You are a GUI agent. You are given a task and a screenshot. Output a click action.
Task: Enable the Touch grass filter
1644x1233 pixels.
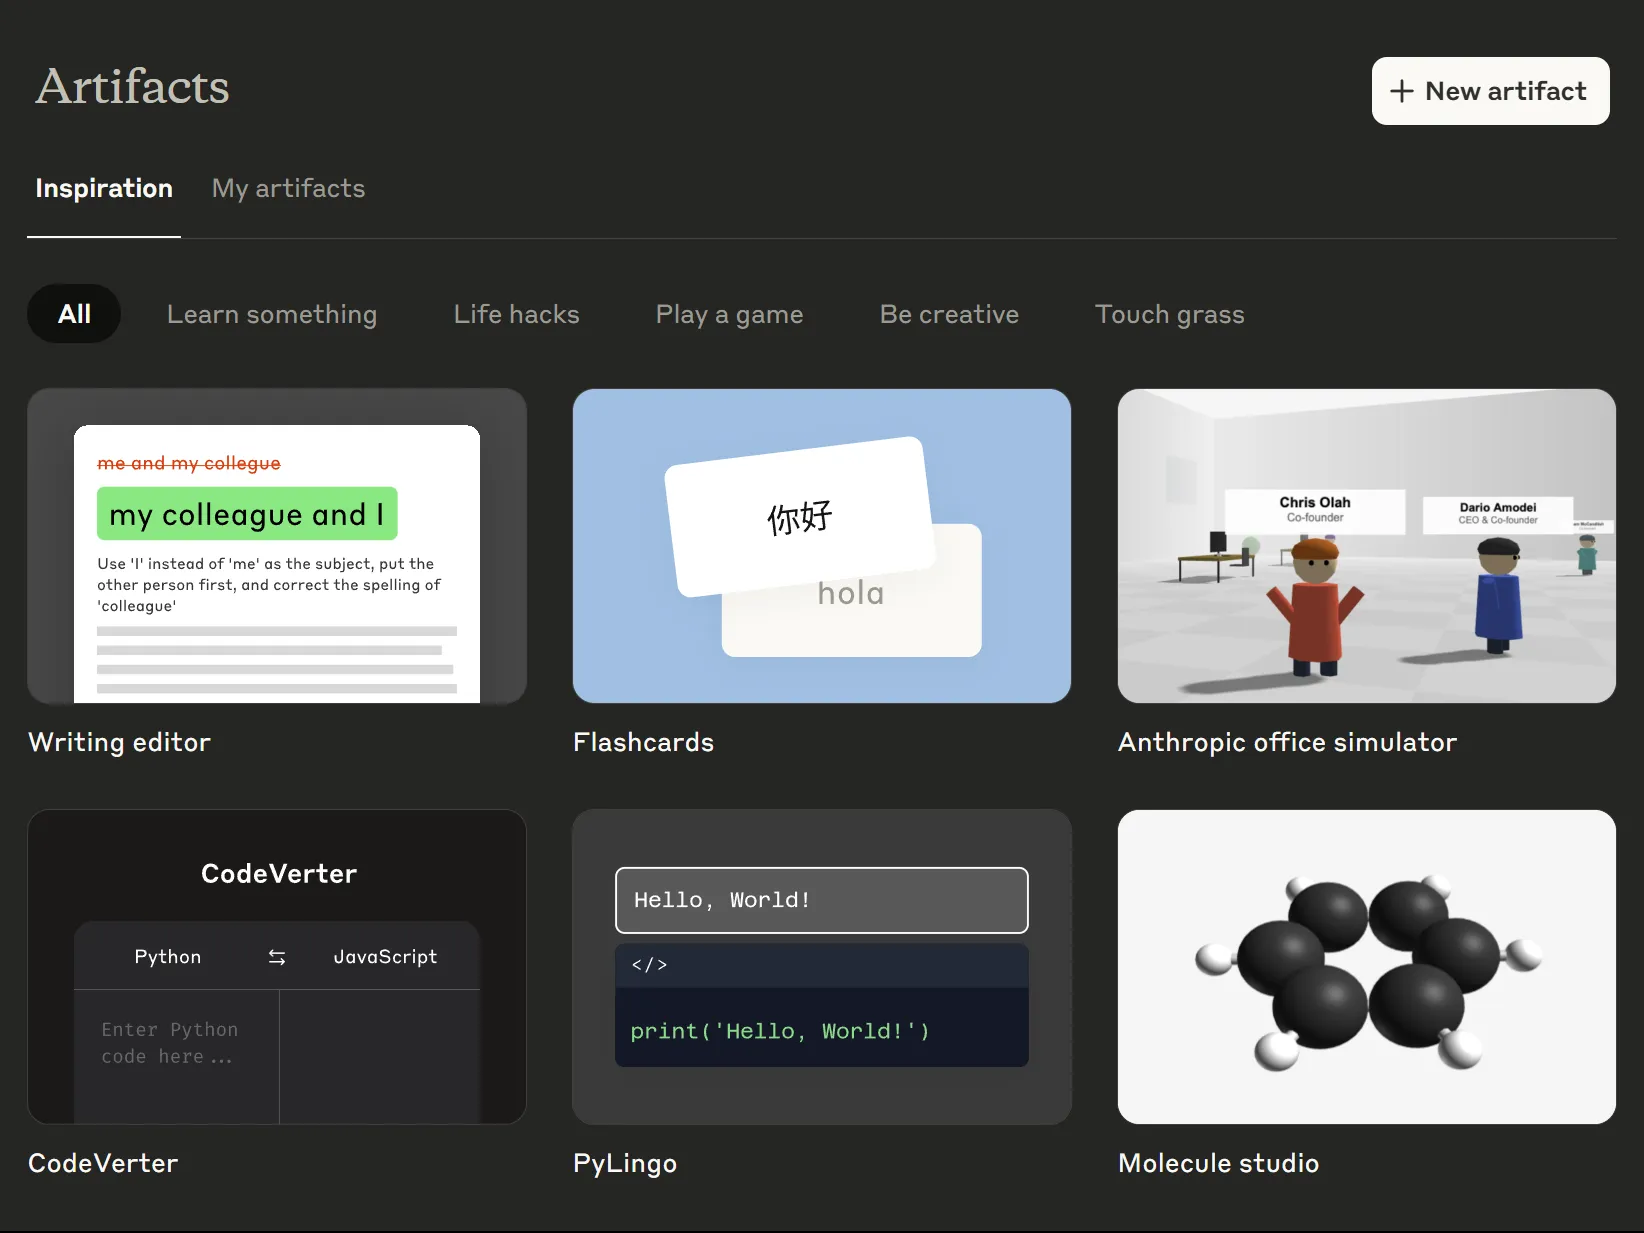pos(1170,314)
